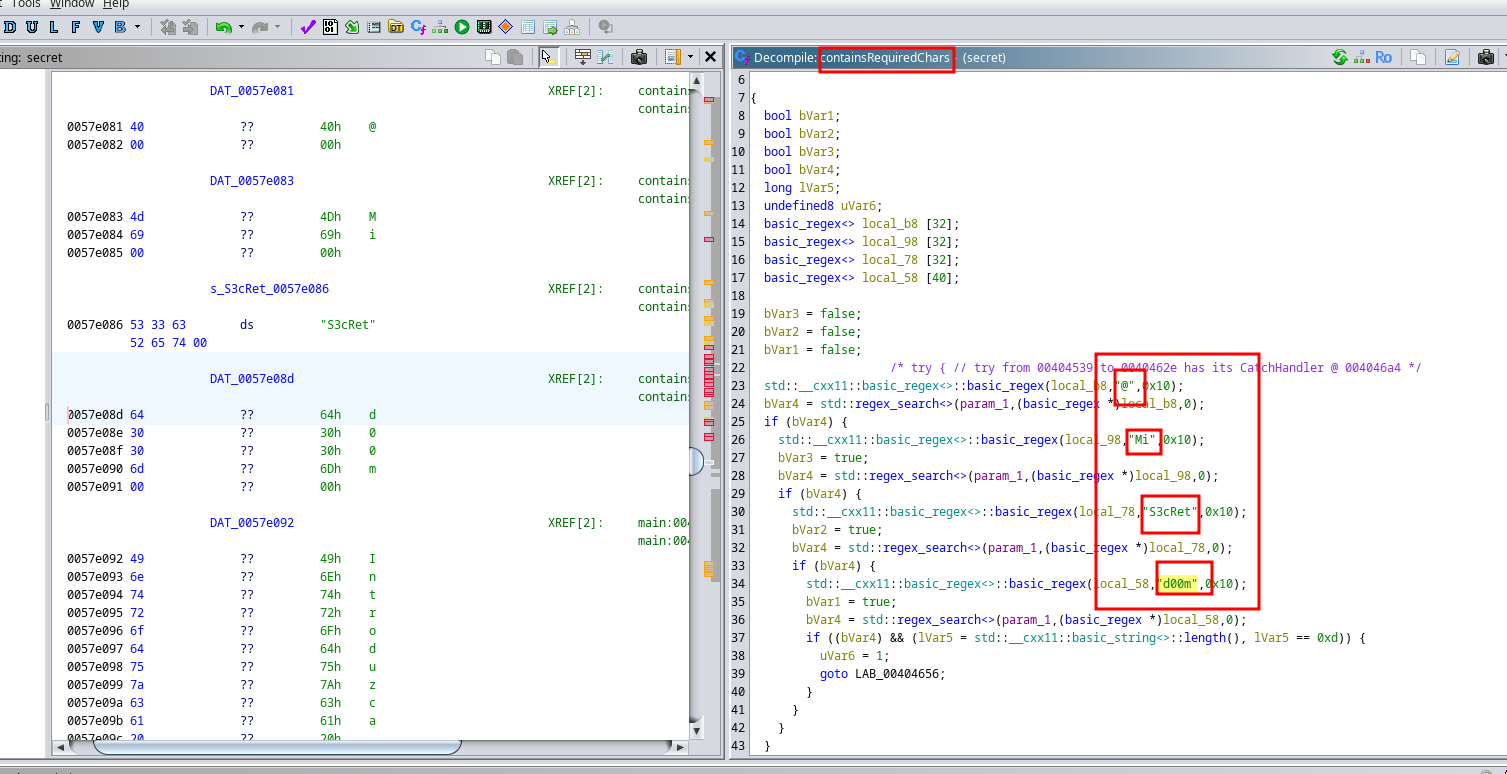
Task: Select DAT_0057e092 label in Listing
Action: (252, 523)
